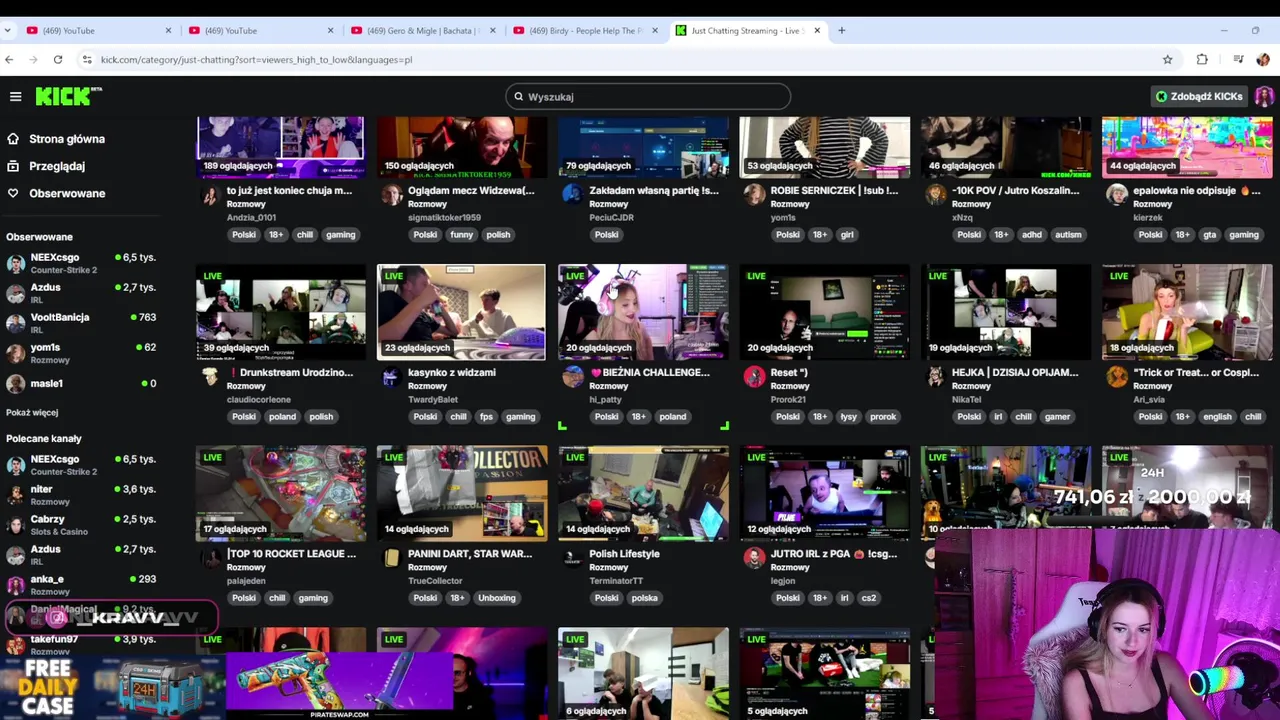This screenshot has width=1280, height=720.
Task: Open the Trick or Treat stream thumbnail
Action: pos(1187,312)
